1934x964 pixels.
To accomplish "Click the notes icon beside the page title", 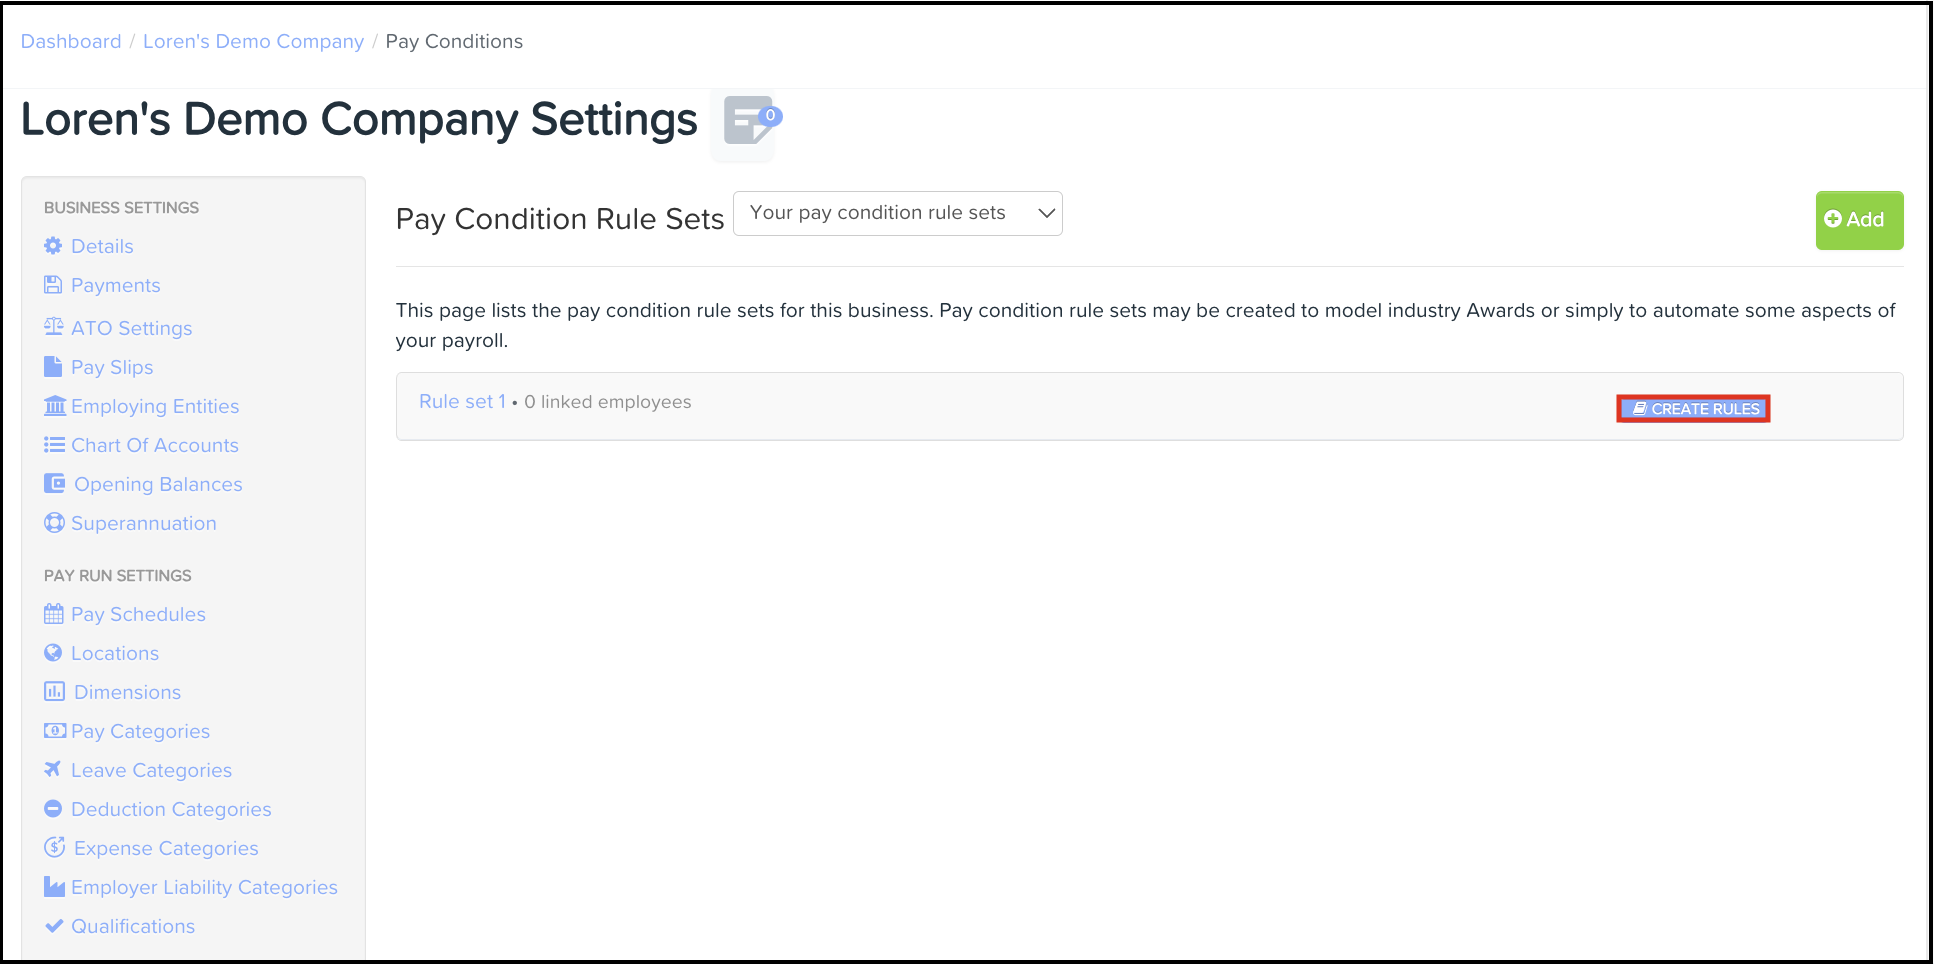I will pos(747,121).
